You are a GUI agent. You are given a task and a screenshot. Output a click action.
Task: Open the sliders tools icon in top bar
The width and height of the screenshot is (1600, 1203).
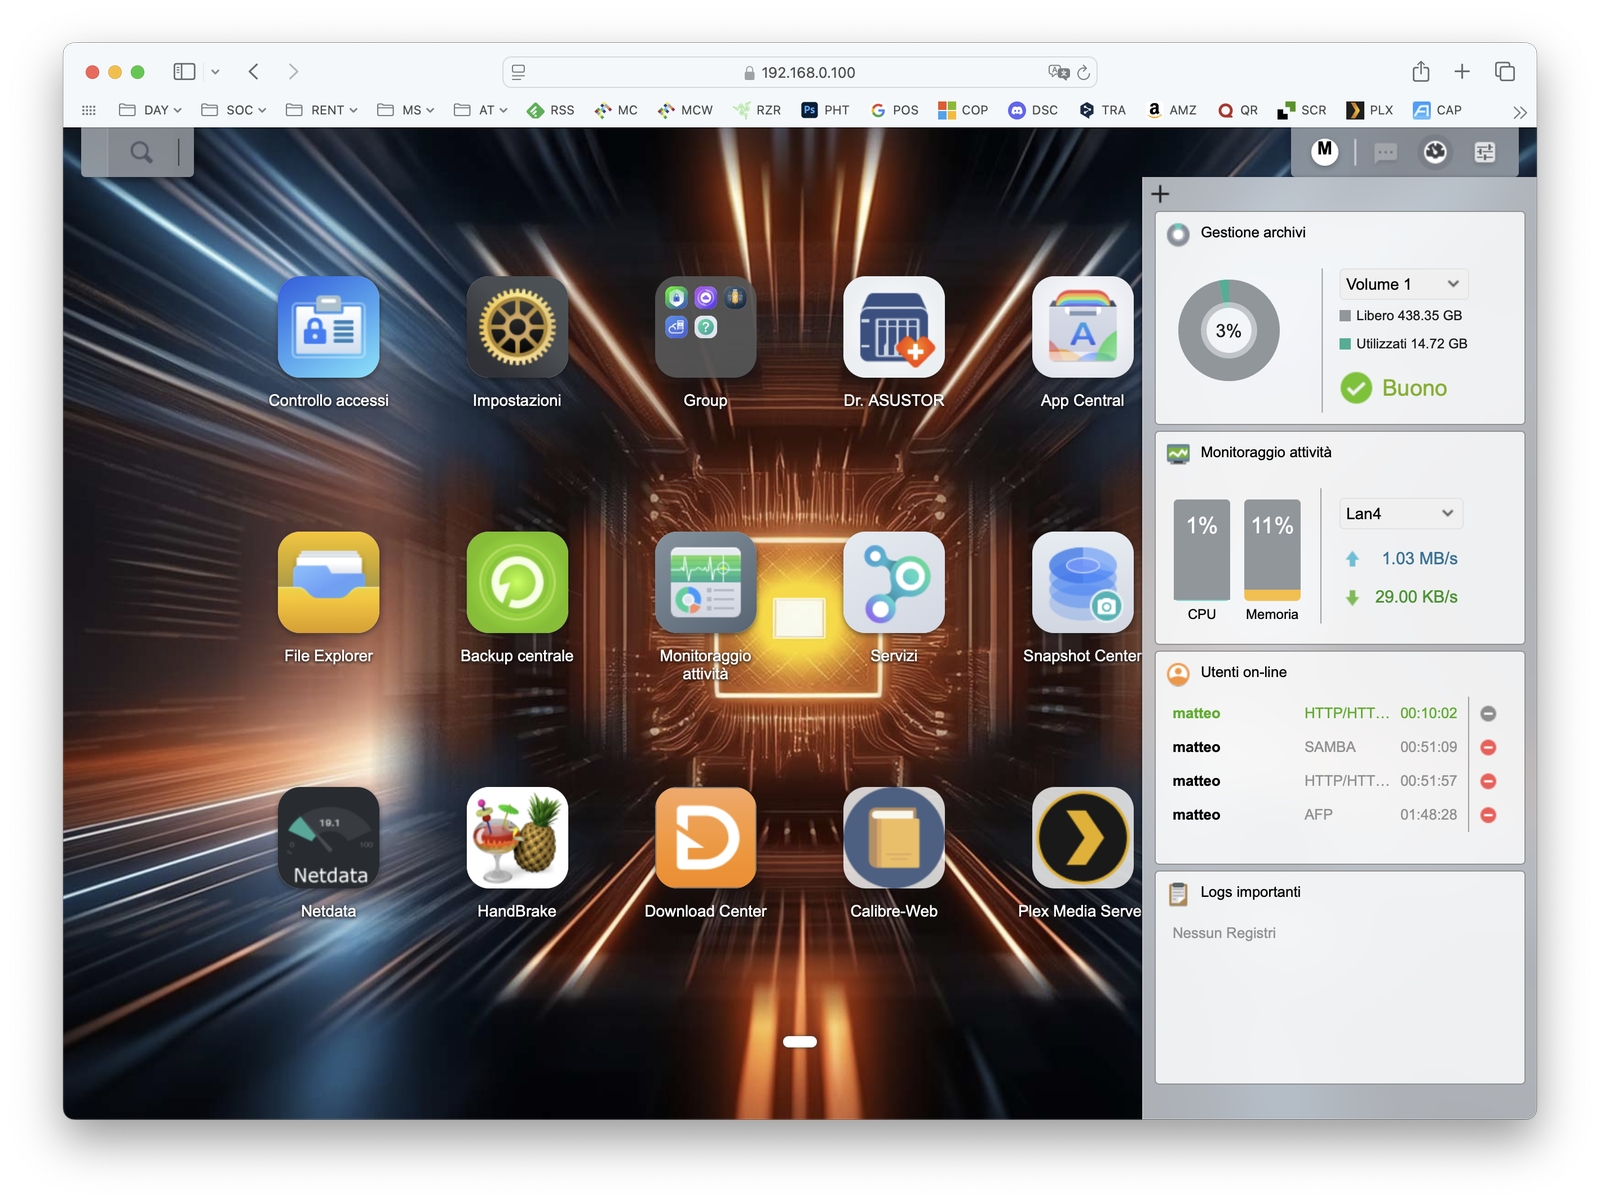1485,152
